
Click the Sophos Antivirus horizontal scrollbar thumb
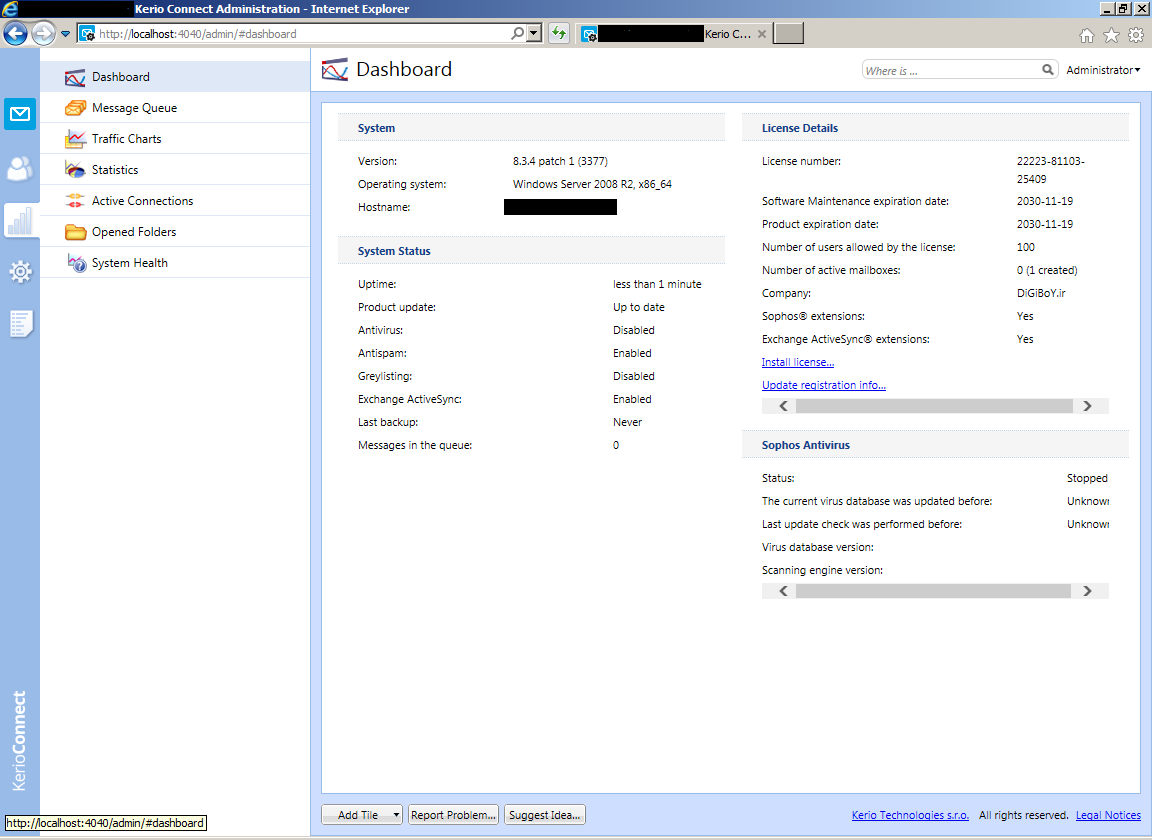coord(933,591)
